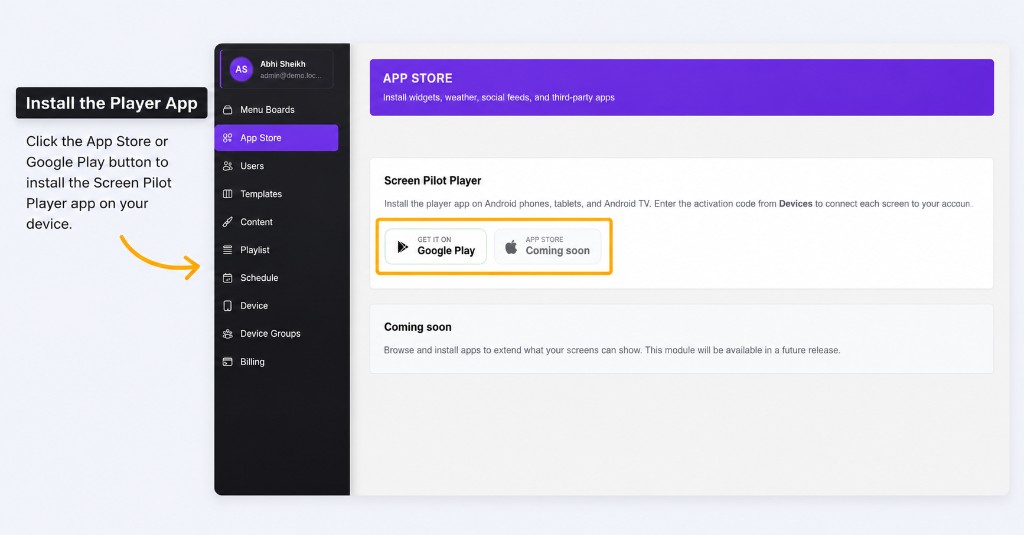Click the Apple logo icon
1024x535 pixels.
pyautogui.click(x=511, y=247)
